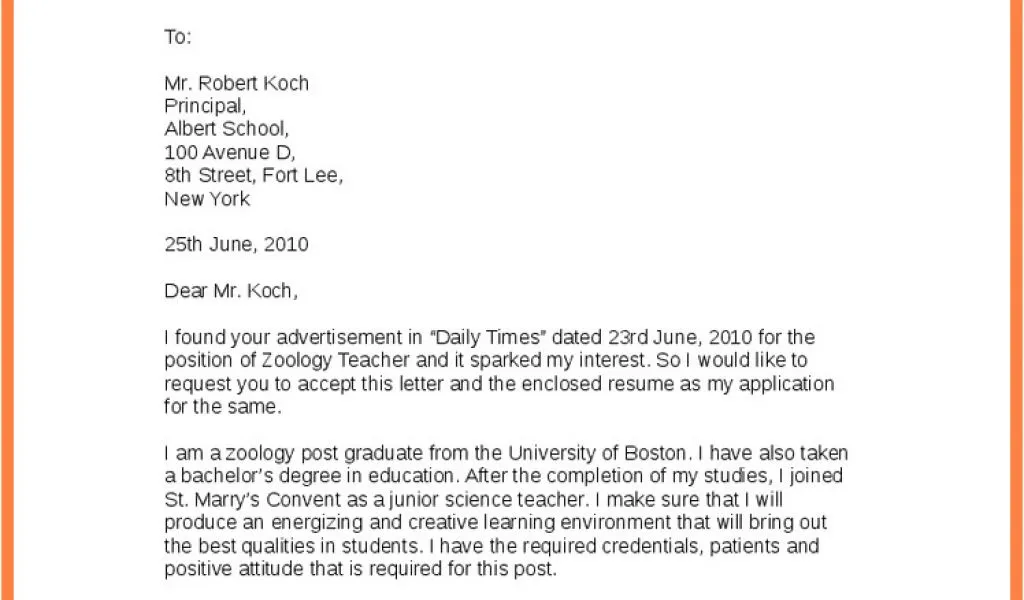Image resolution: width=1024 pixels, height=600 pixels.
Task: Click the phrase "University of Boston"
Action: click(x=598, y=453)
